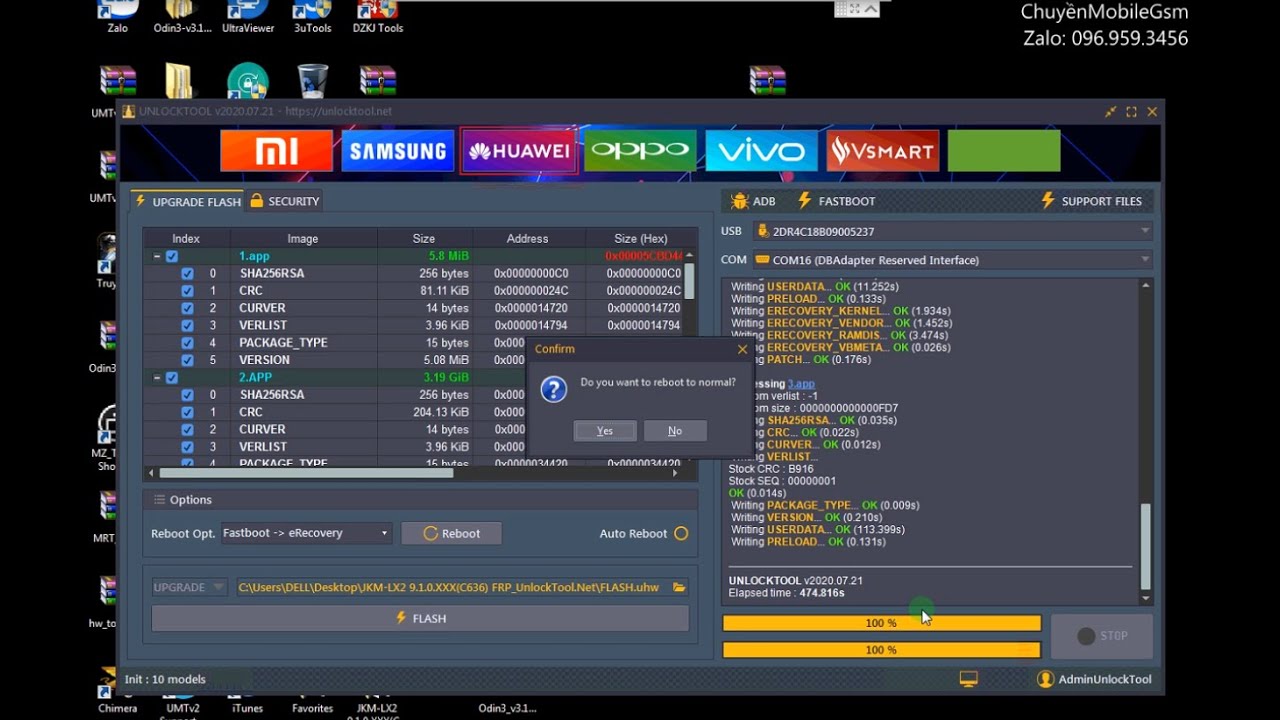Select the blank green brand tile
Viewport: 1280px width, 720px height.
[1004, 151]
